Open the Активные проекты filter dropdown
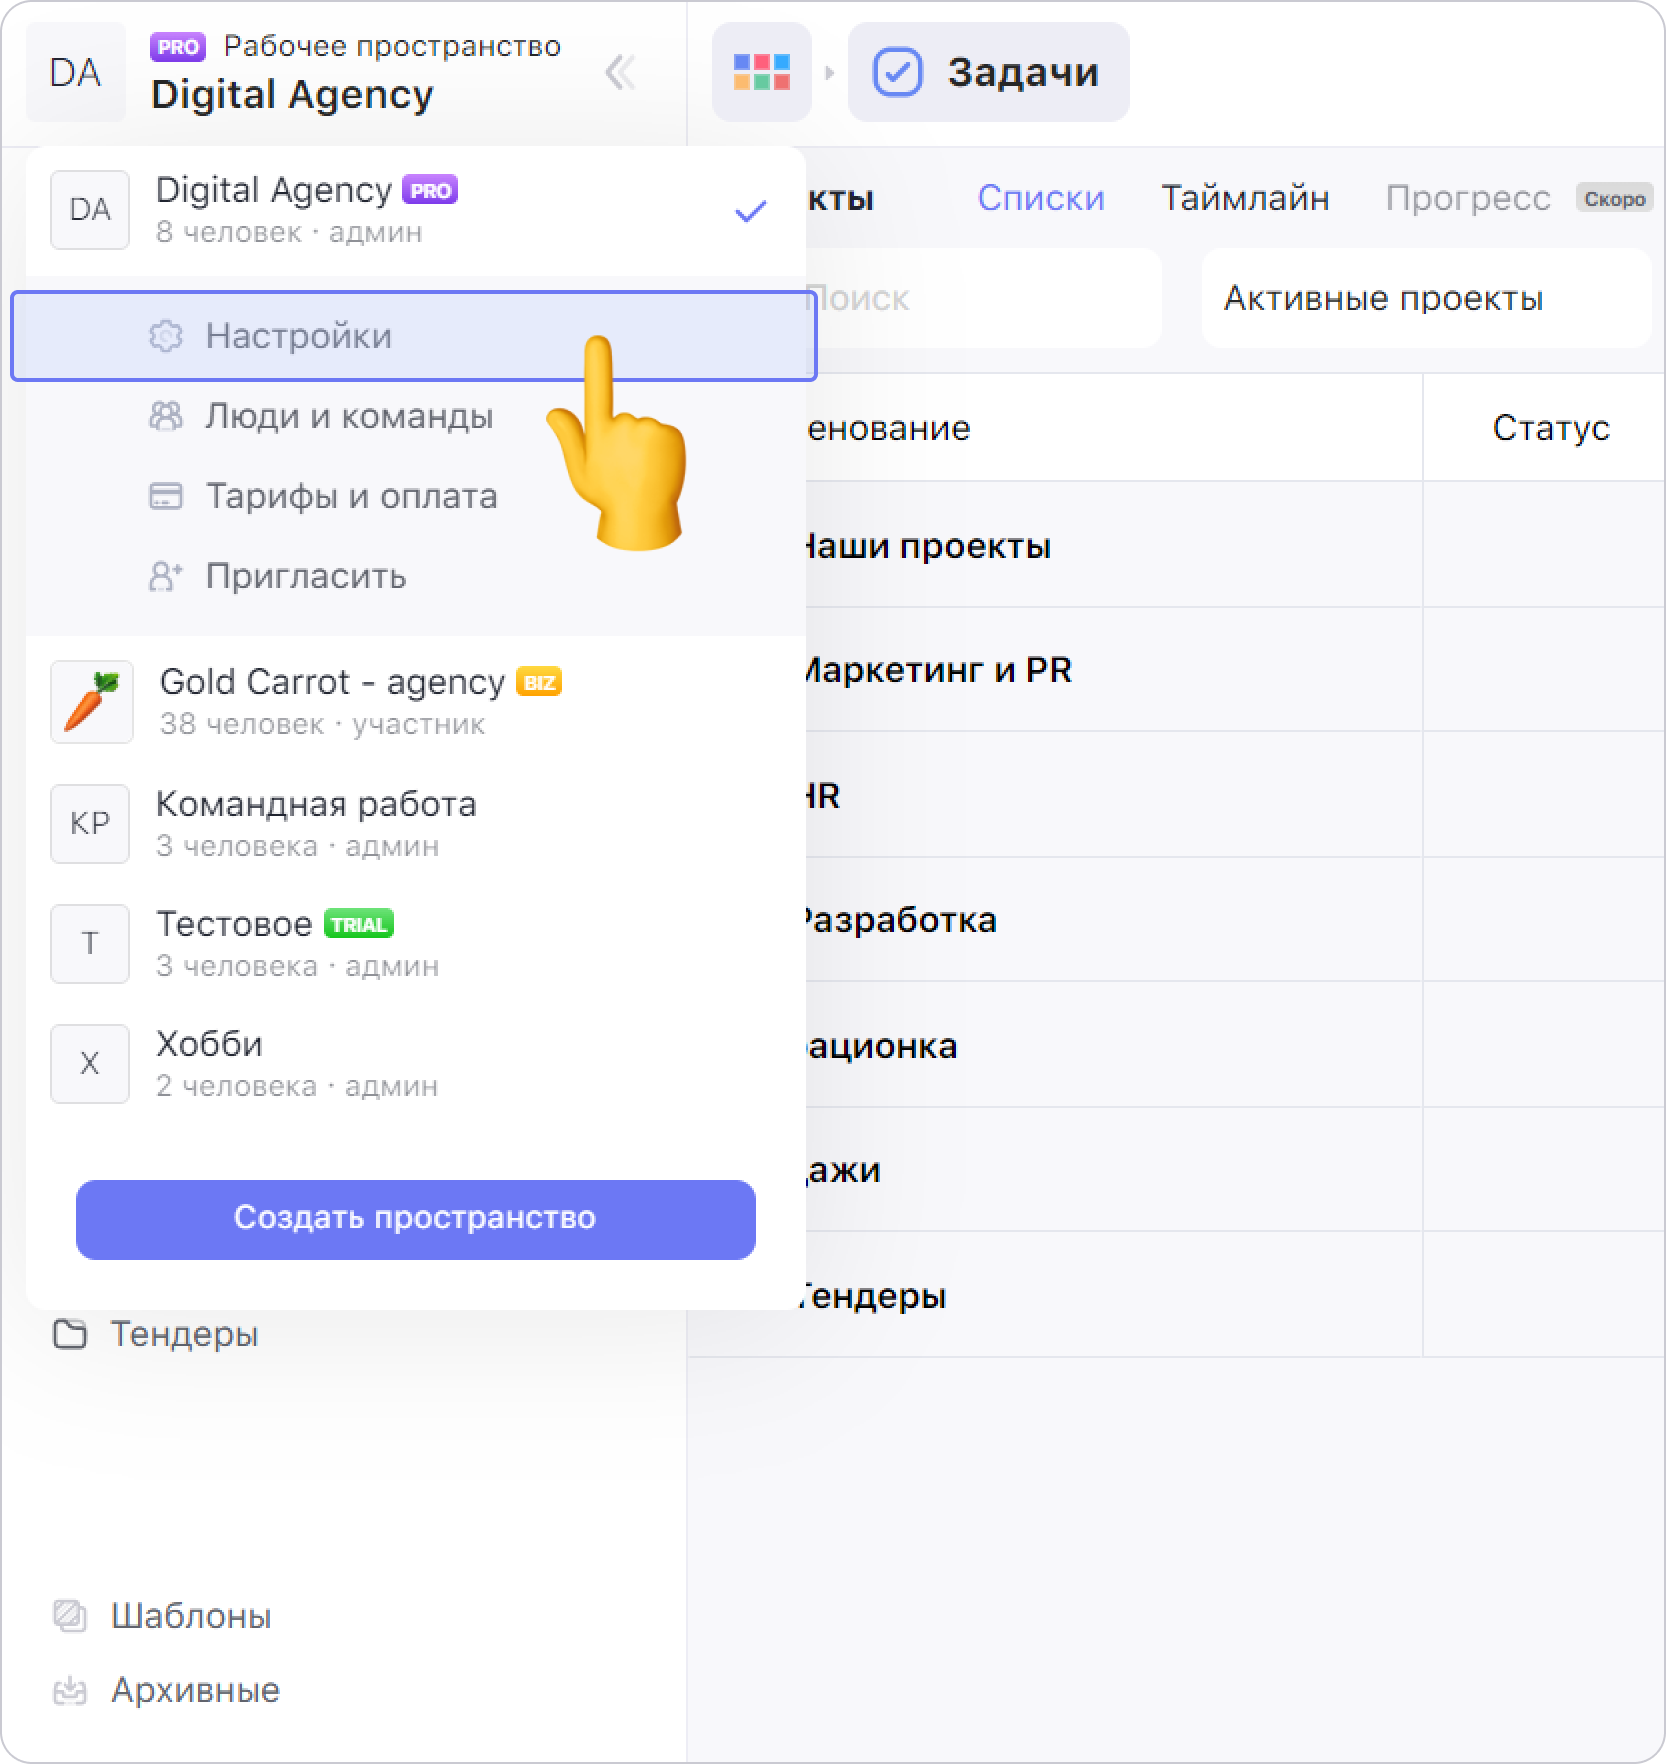Viewport: 1666px width, 1764px height. click(x=1425, y=298)
